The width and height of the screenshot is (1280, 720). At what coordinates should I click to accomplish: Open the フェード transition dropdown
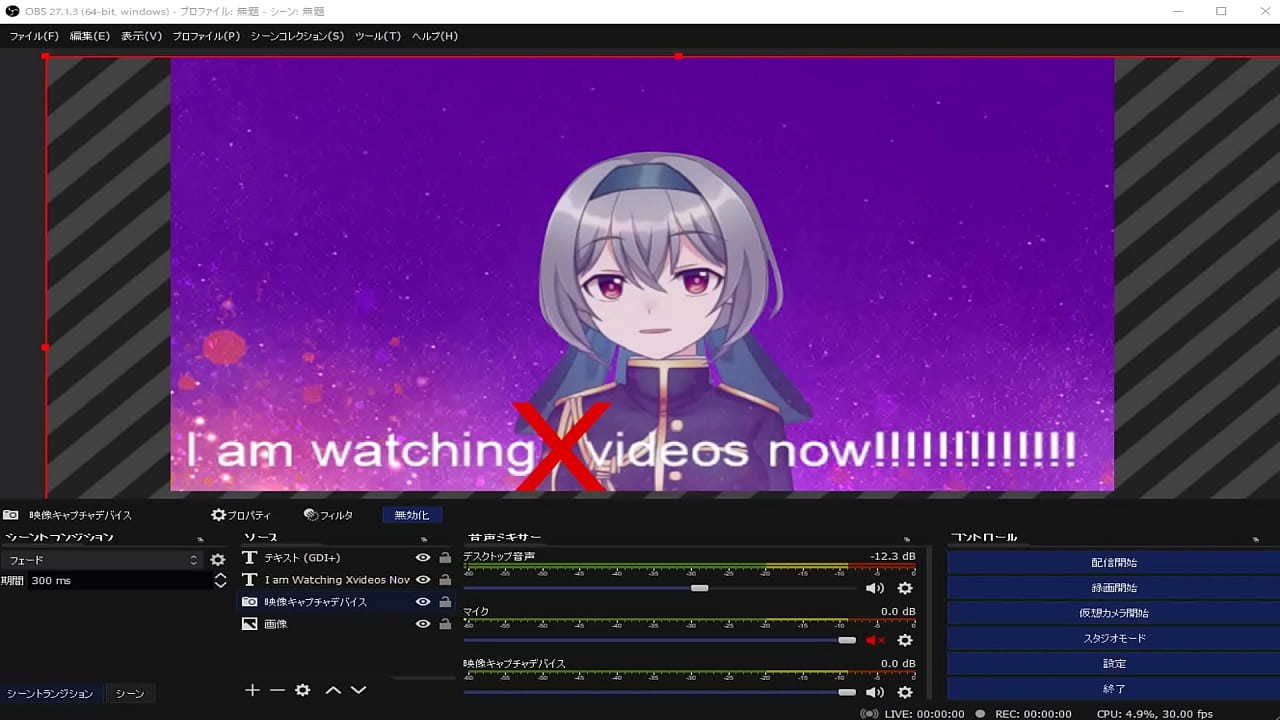(x=100, y=560)
